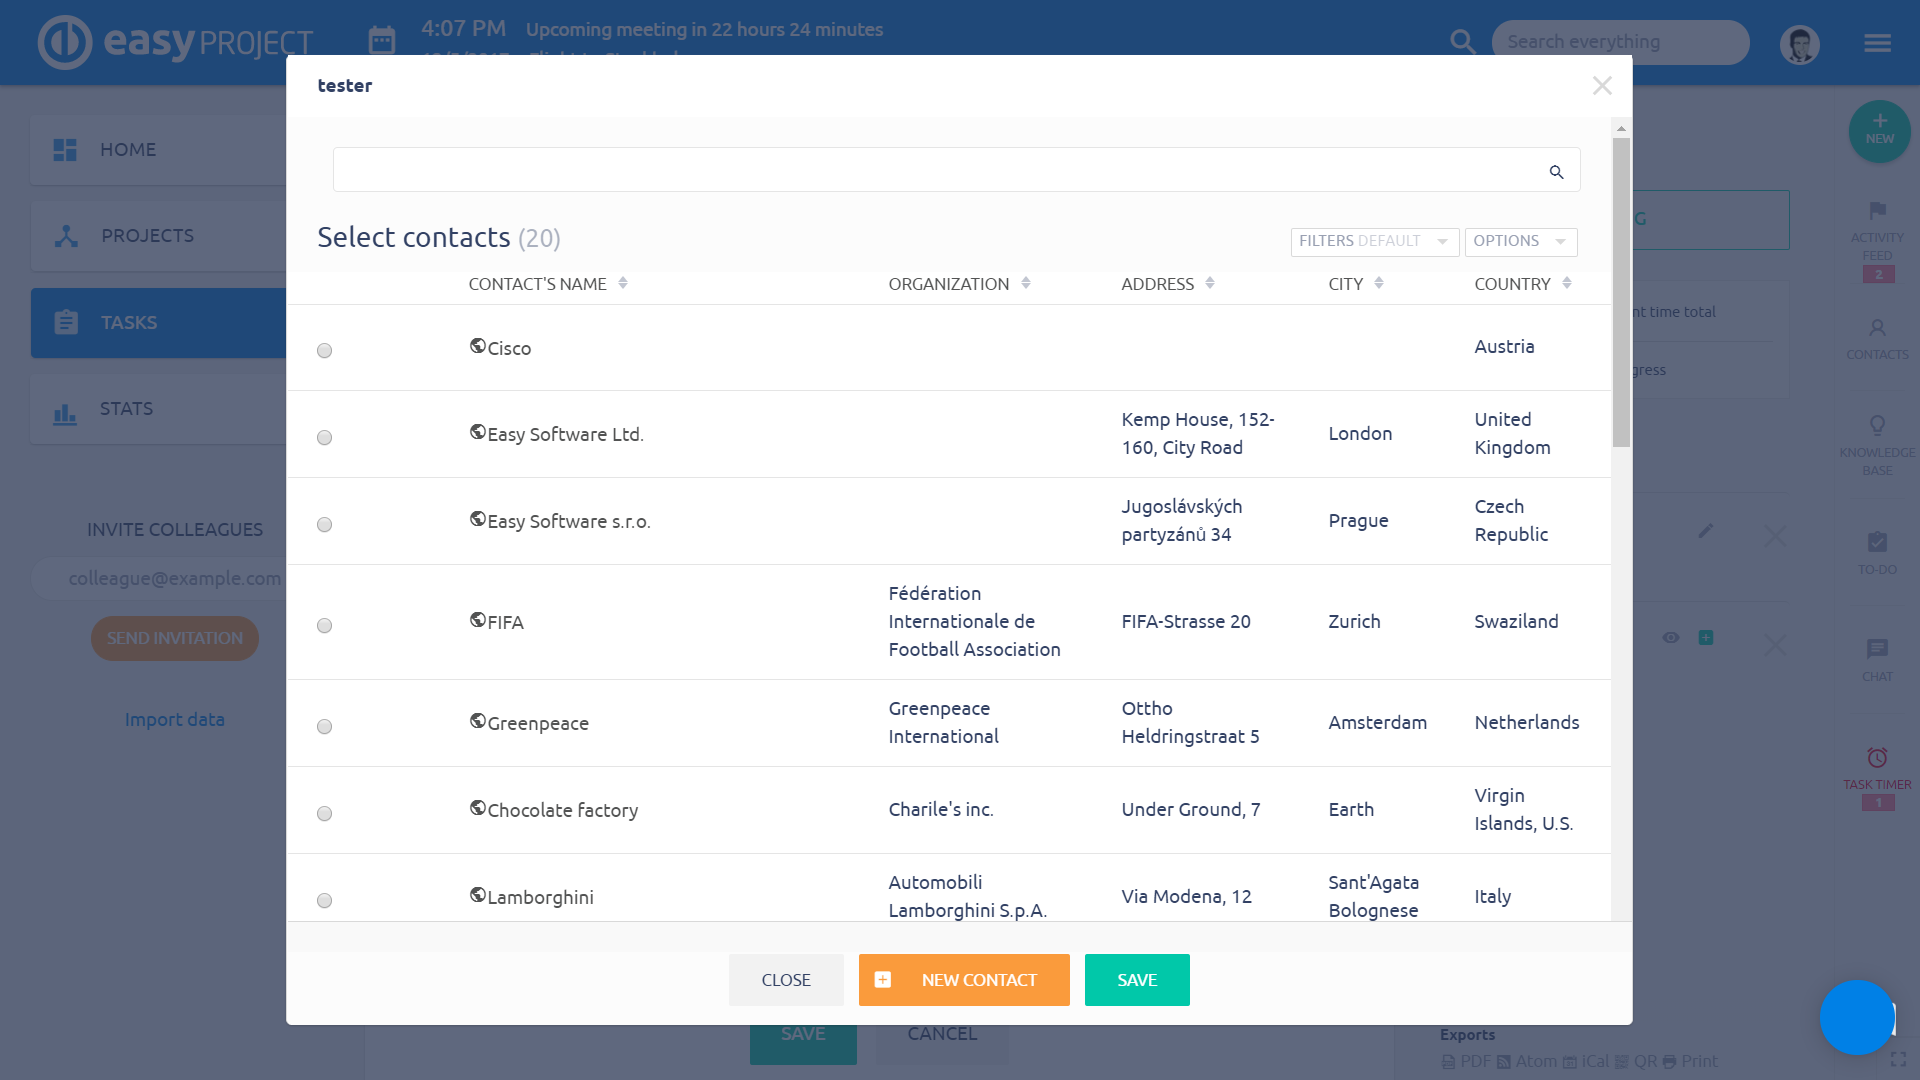Click the SEND INVITATION button

click(x=175, y=638)
